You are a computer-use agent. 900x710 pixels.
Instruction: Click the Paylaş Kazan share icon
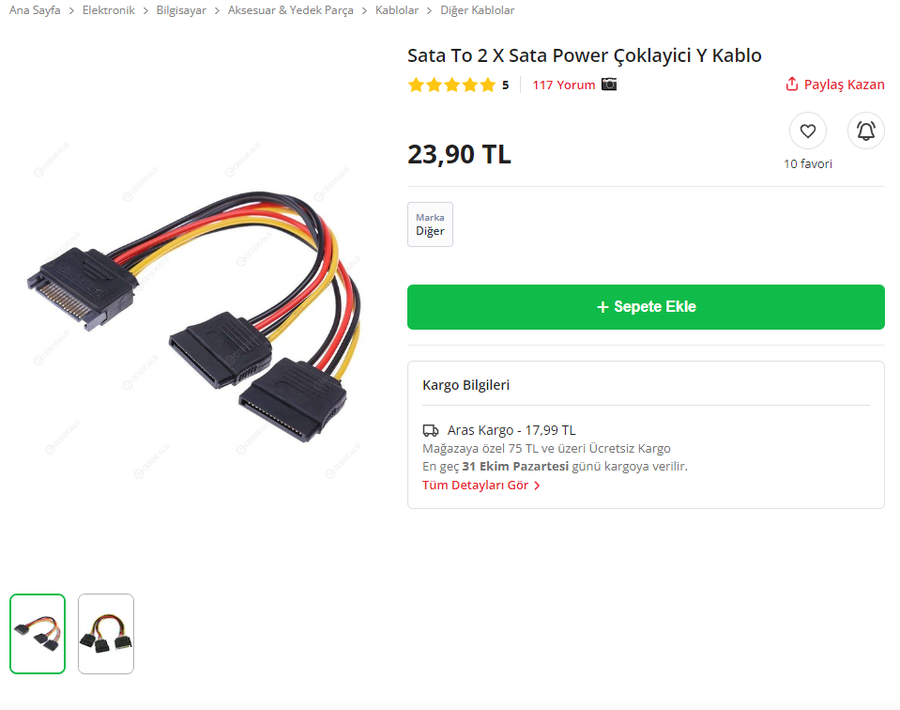(x=792, y=84)
